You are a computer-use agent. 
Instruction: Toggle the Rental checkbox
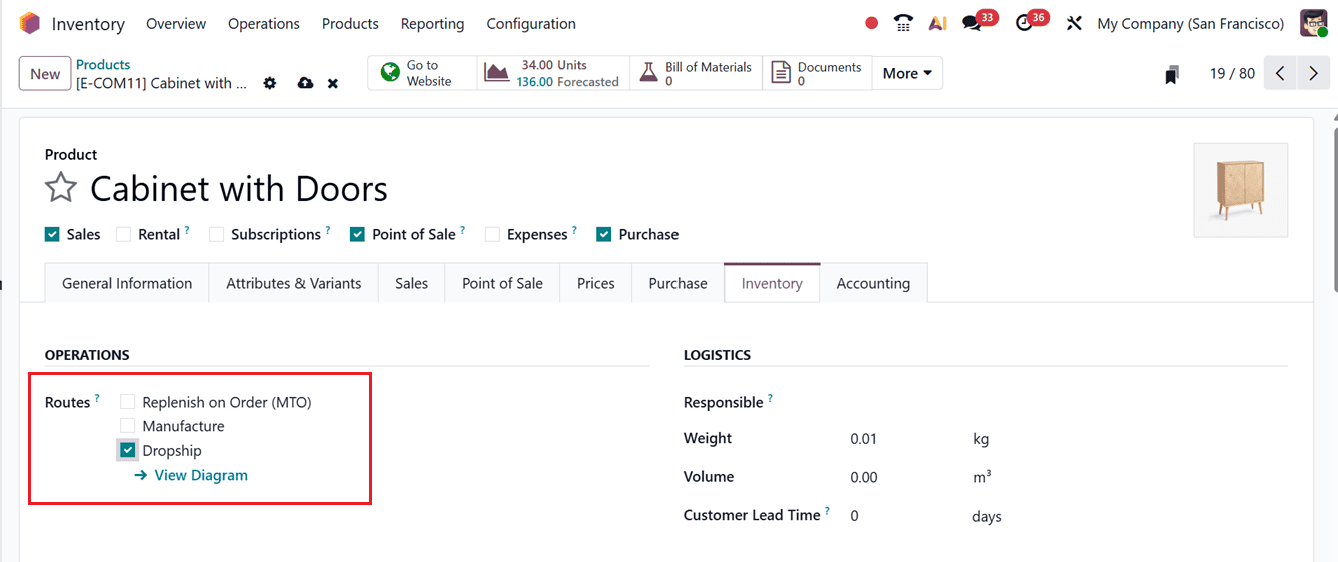123,234
